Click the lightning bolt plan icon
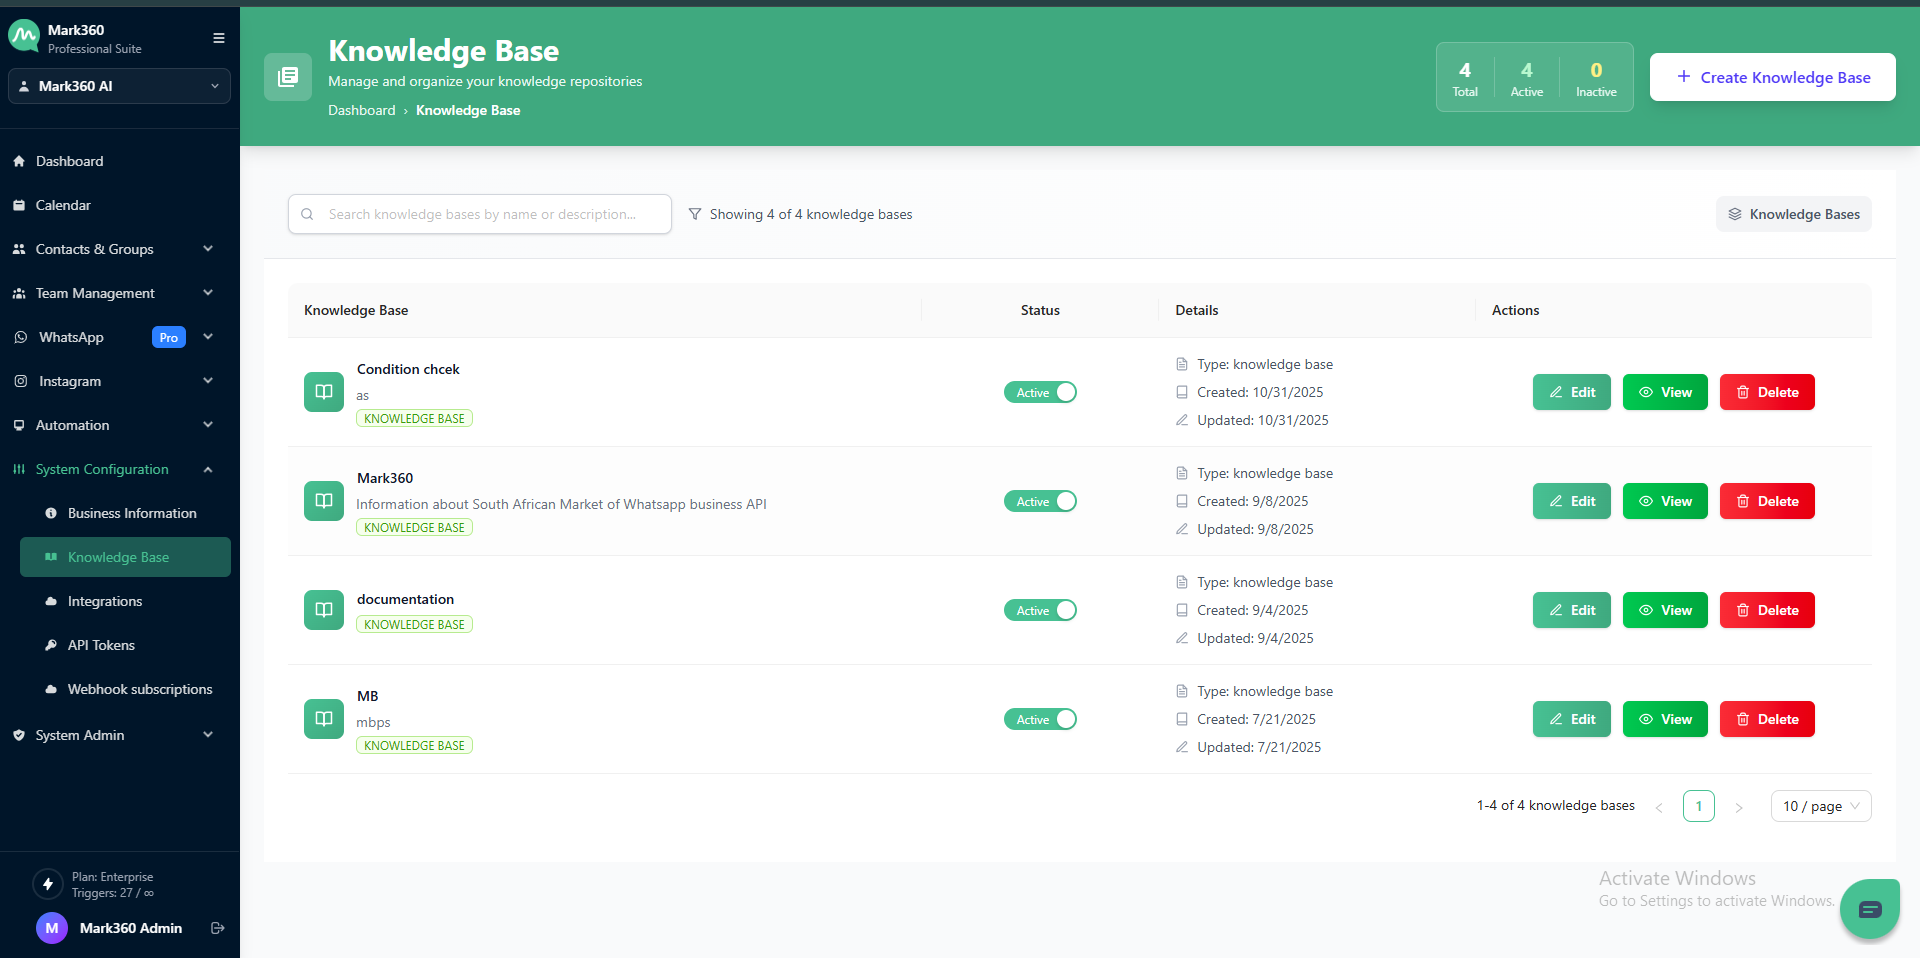The width and height of the screenshot is (1920, 958). [48, 884]
